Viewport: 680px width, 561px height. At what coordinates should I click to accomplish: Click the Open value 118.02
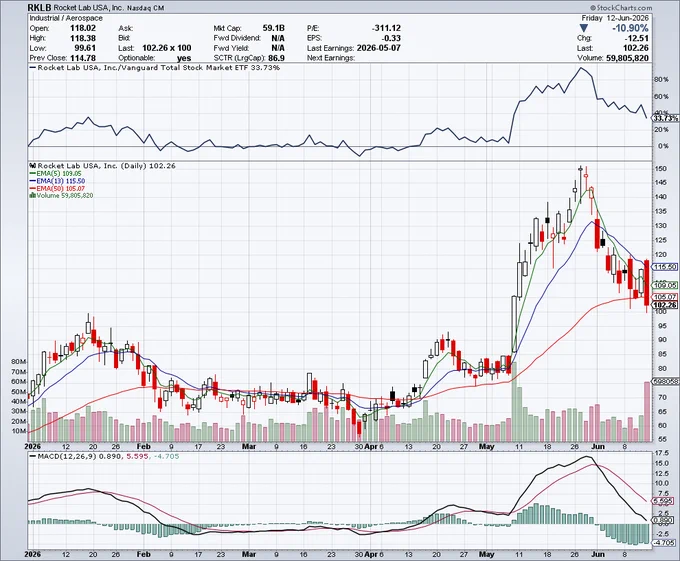pos(83,28)
